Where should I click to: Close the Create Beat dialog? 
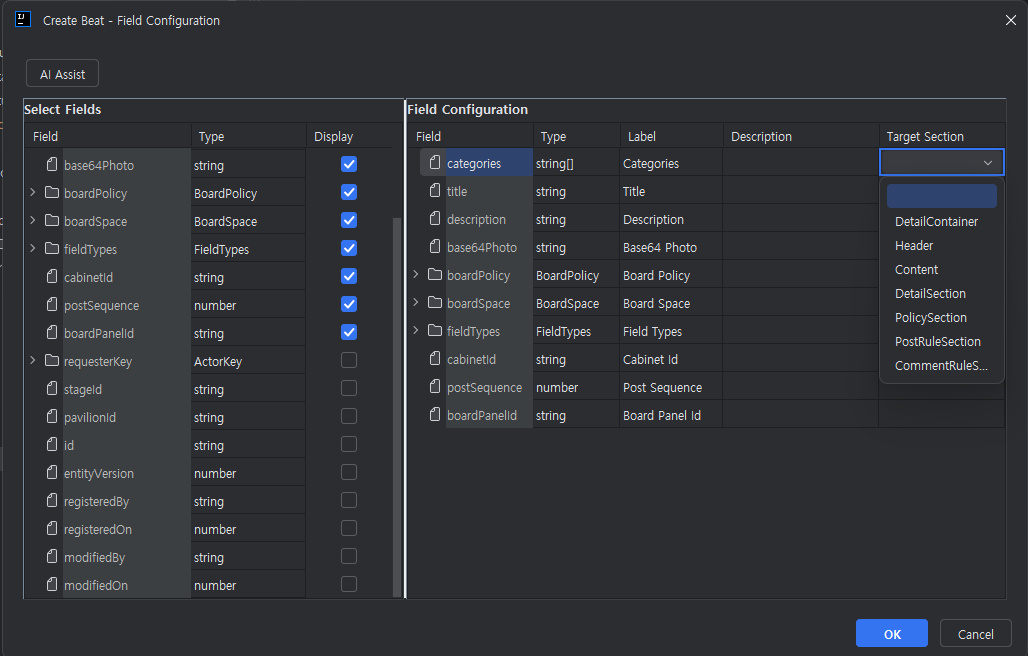[1010, 20]
